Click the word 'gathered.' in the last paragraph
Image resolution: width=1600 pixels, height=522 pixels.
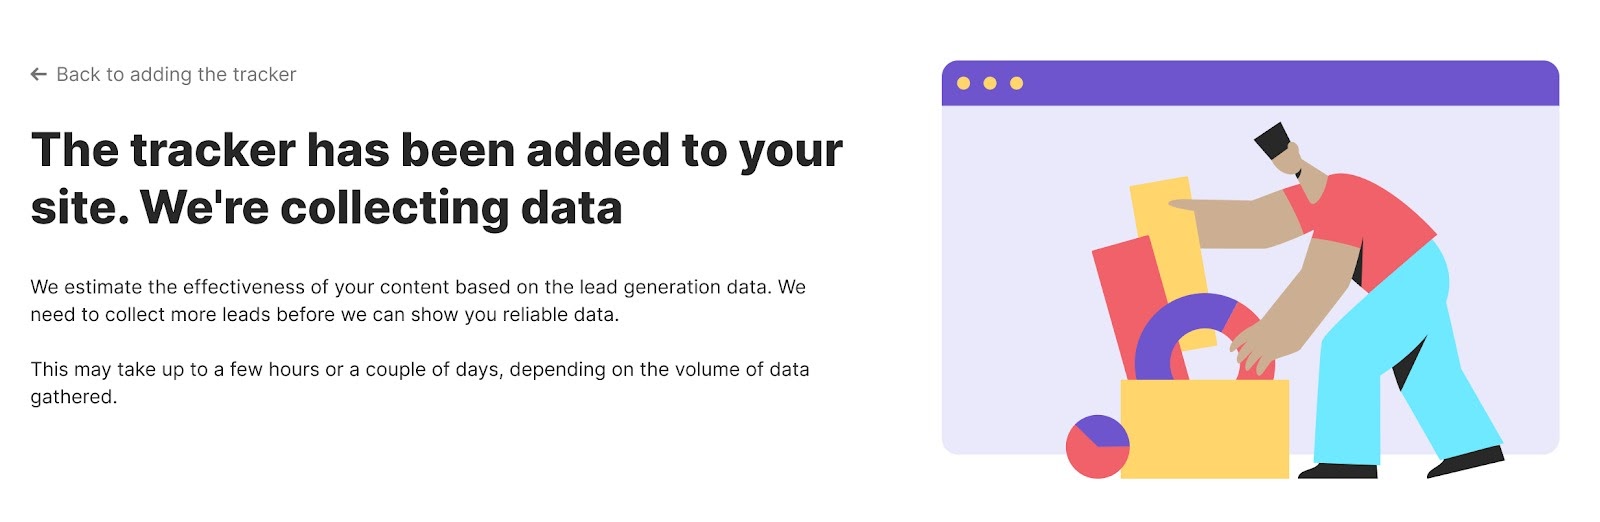click(74, 397)
